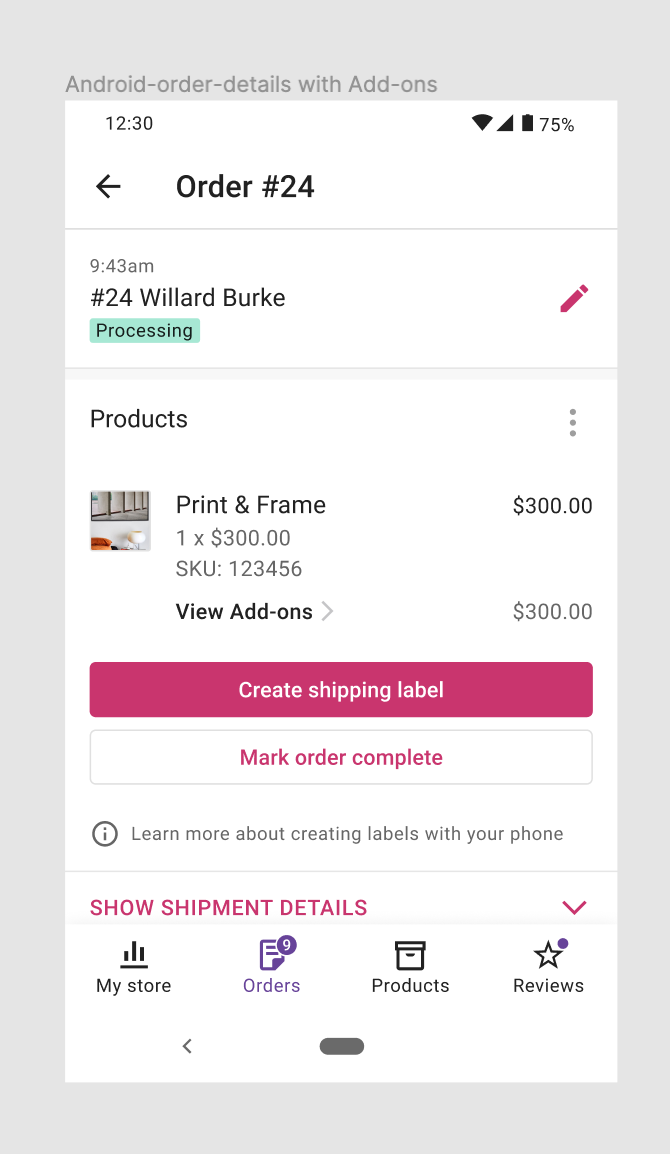The height and width of the screenshot is (1154, 670).
Task: Switch to the Reviews tab
Action: [548, 966]
